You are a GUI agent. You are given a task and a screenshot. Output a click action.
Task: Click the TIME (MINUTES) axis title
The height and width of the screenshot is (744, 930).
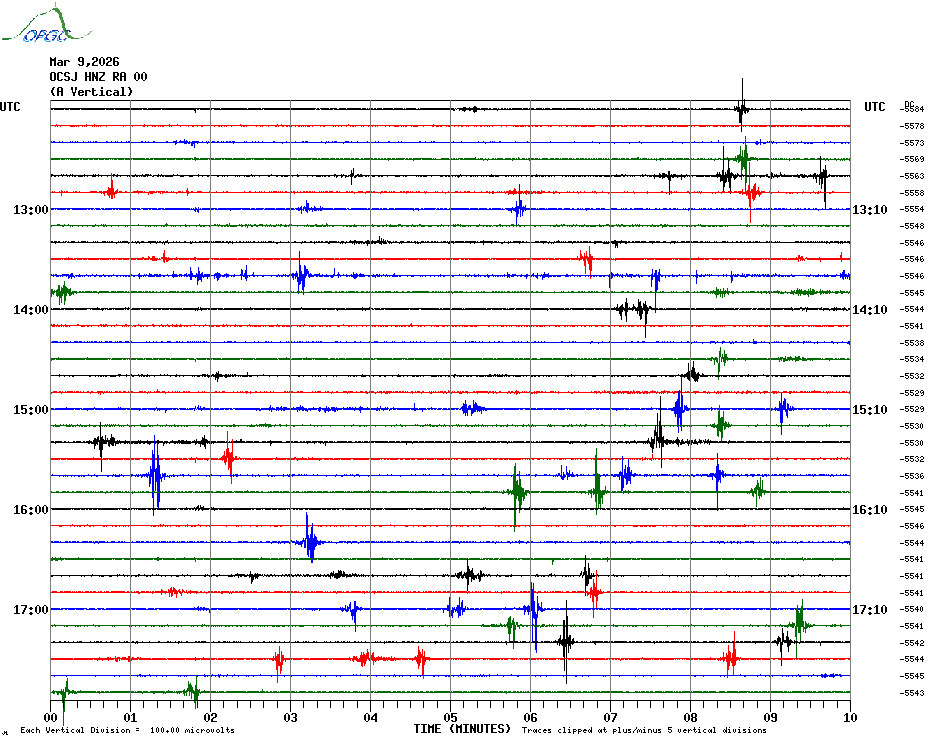pos(461,730)
